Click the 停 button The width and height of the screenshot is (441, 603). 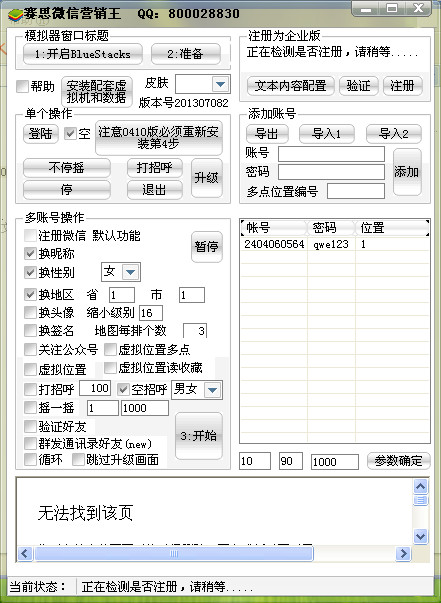(x=67, y=190)
